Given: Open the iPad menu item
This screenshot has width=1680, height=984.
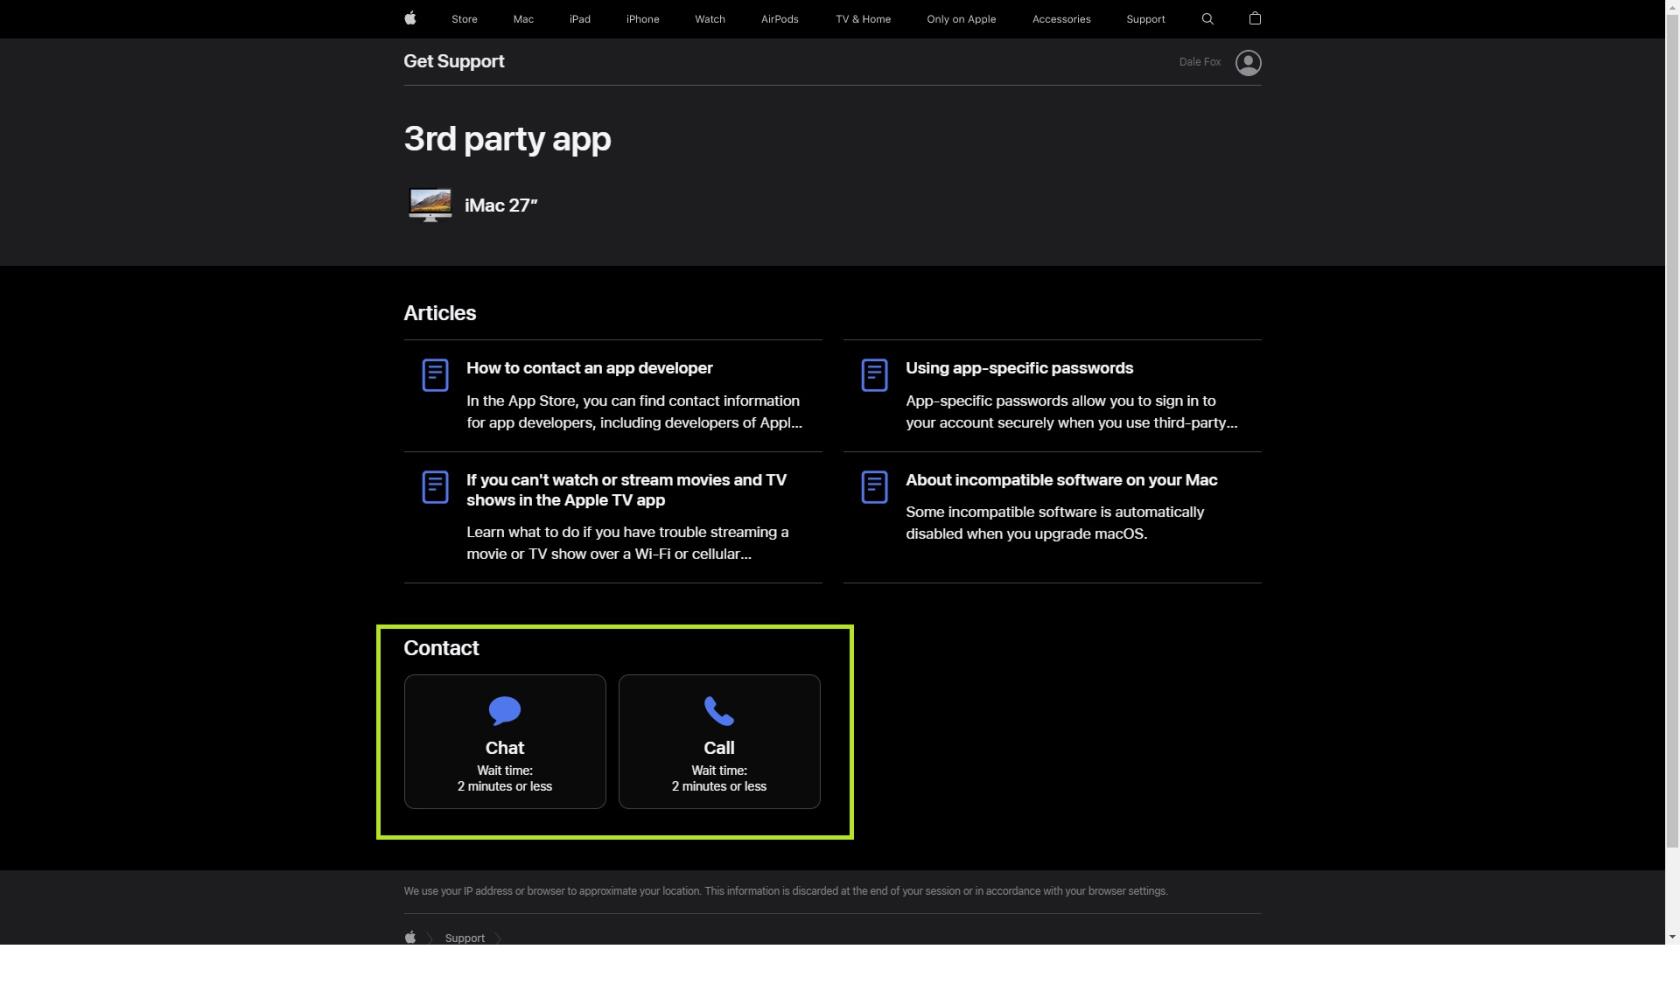Looking at the screenshot, I should pos(580,19).
